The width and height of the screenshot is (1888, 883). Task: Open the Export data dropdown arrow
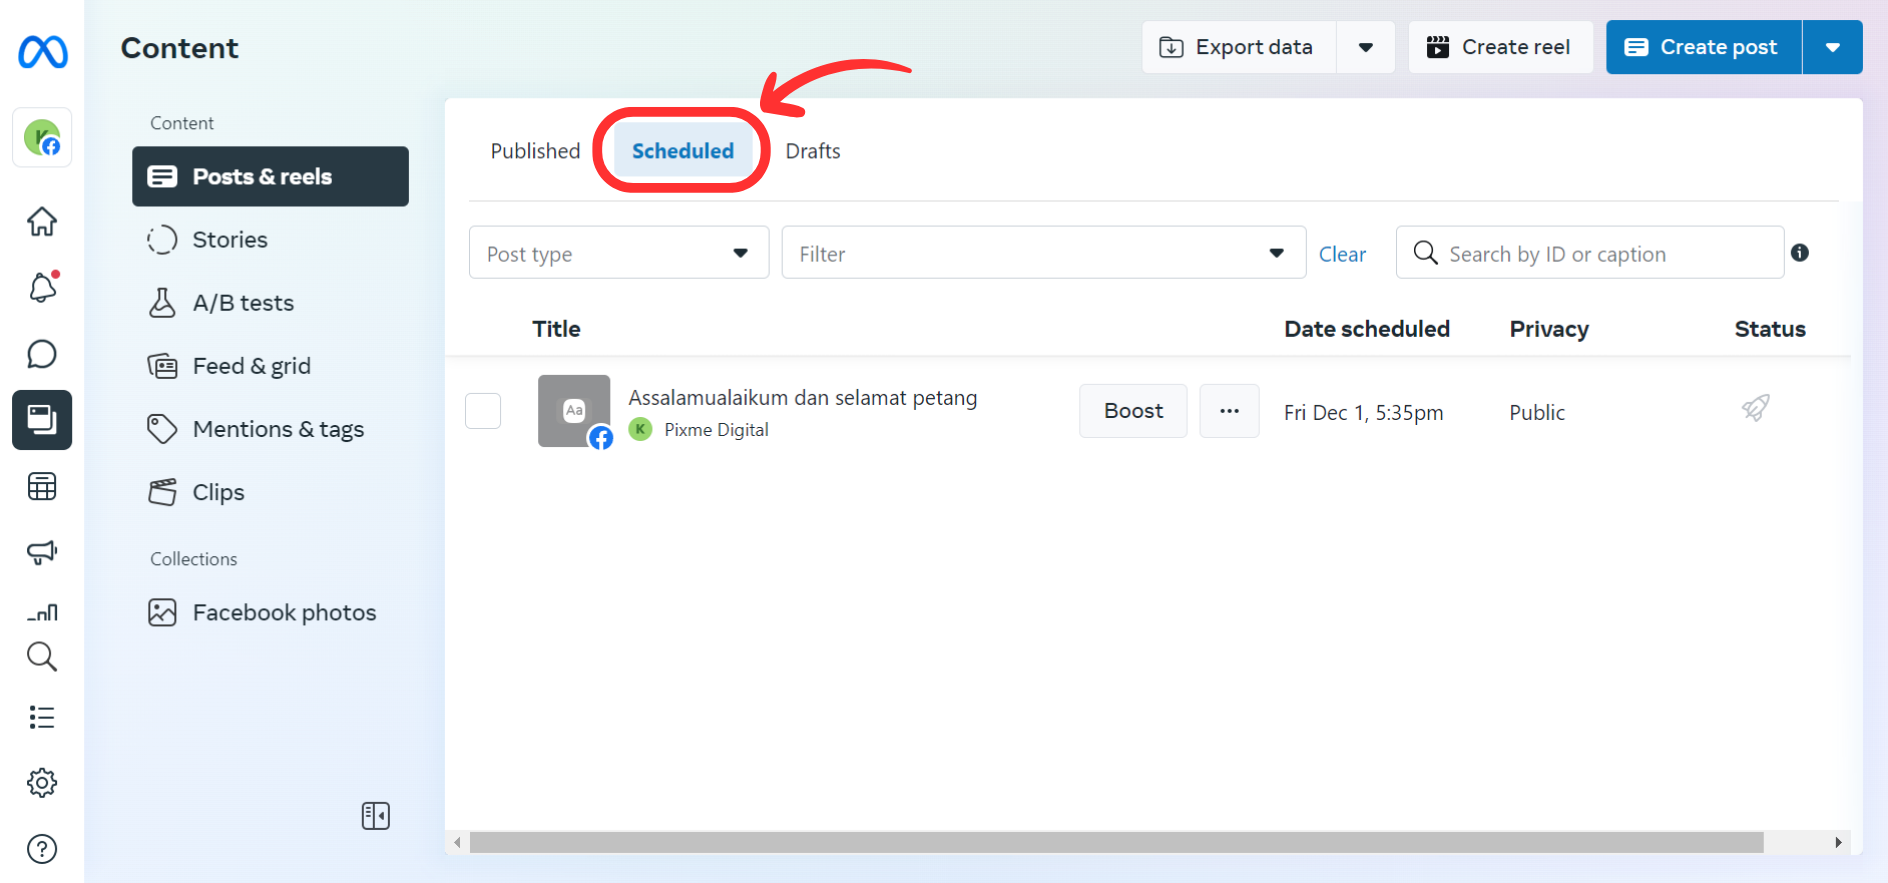tap(1365, 47)
